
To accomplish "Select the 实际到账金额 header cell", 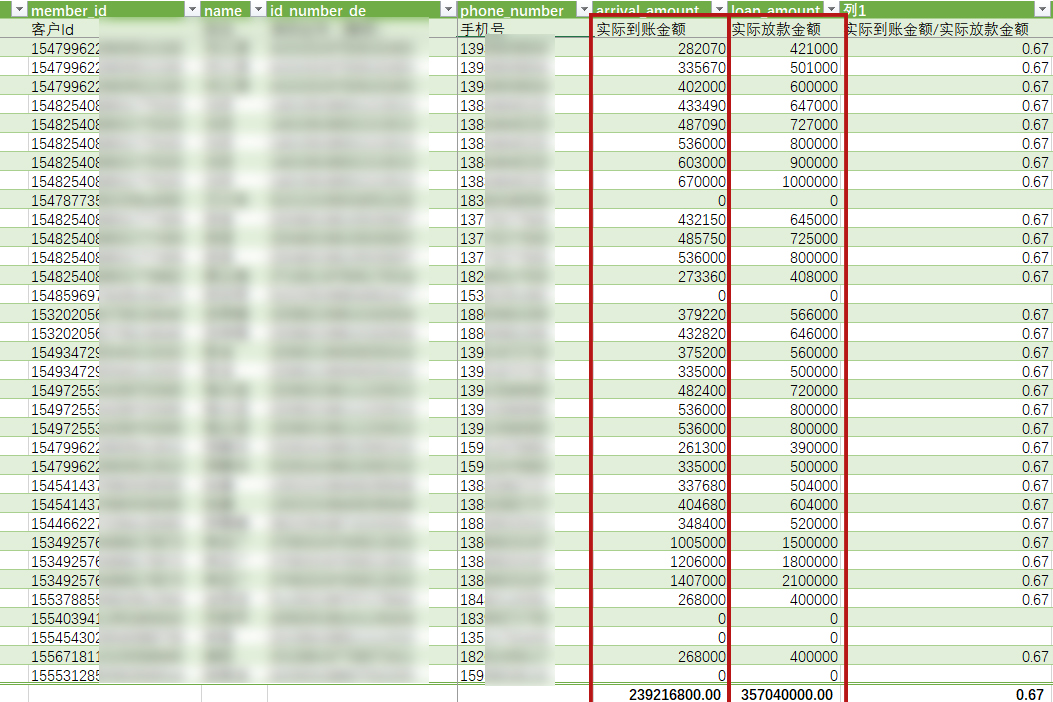I will [x=659, y=29].
